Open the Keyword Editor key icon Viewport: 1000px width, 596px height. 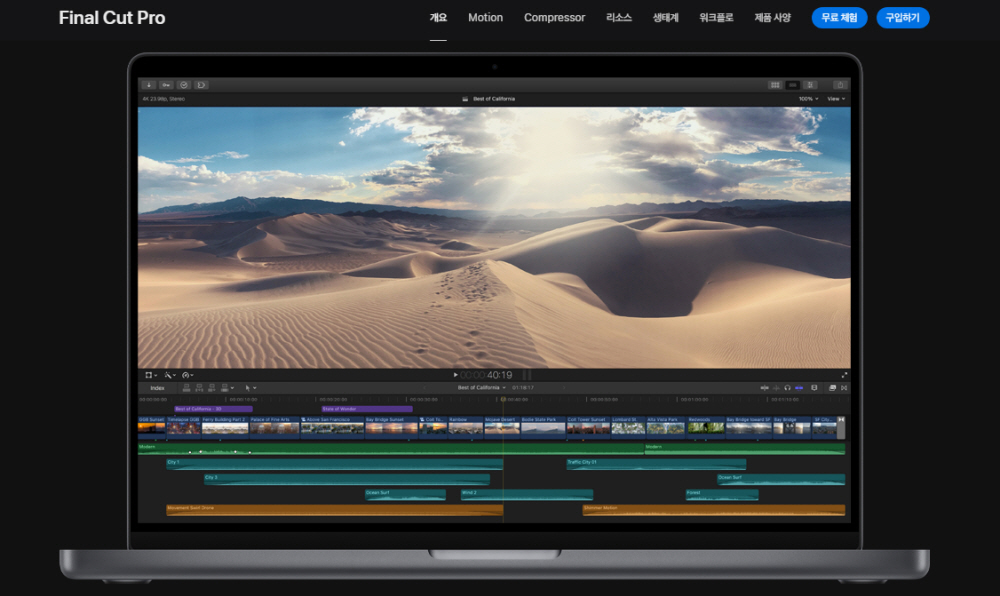pos(166,85)
